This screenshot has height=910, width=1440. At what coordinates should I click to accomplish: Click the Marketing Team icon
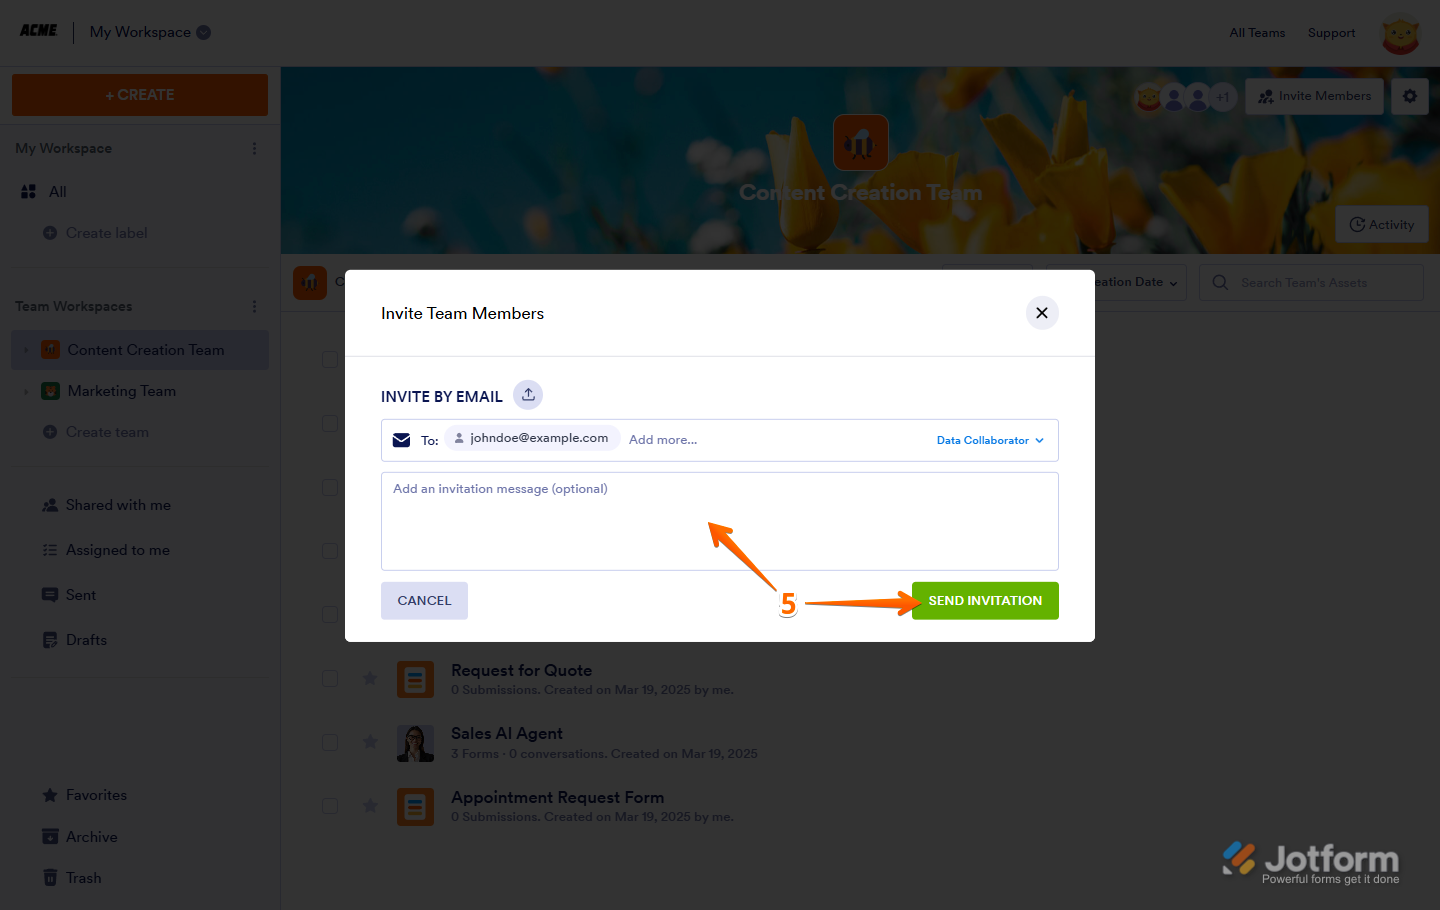click(x=50, y=391)
